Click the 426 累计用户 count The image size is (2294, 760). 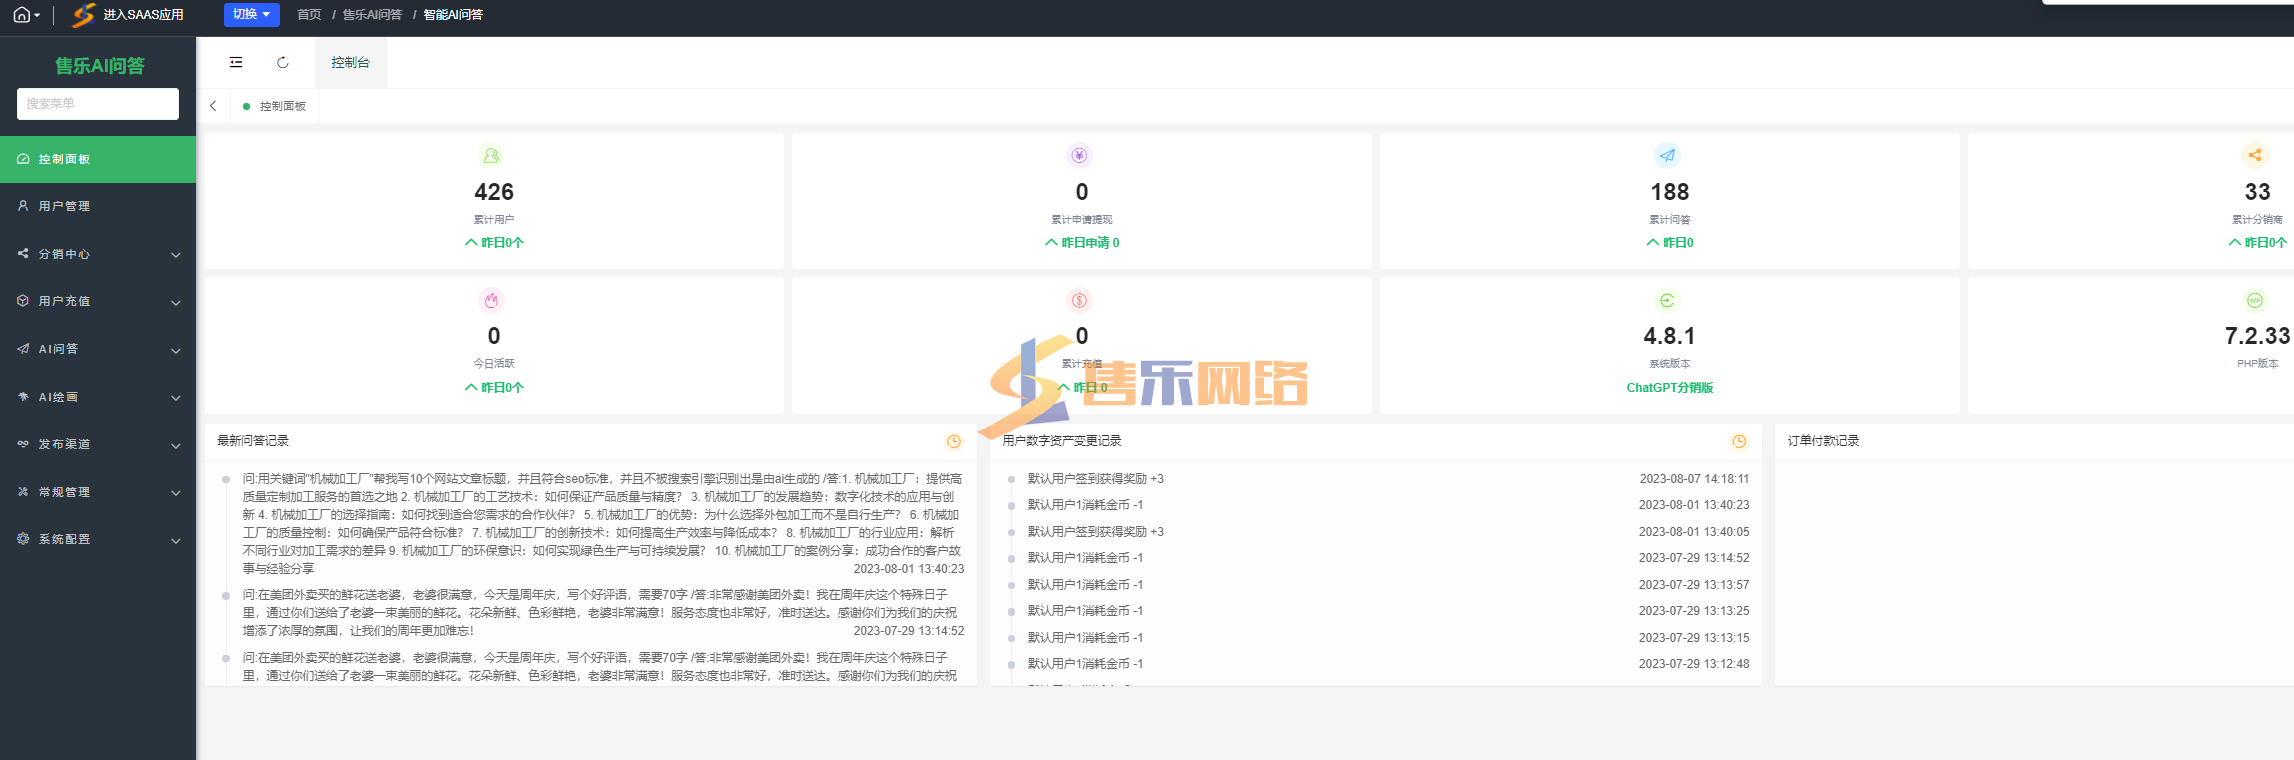click(494, 192)
